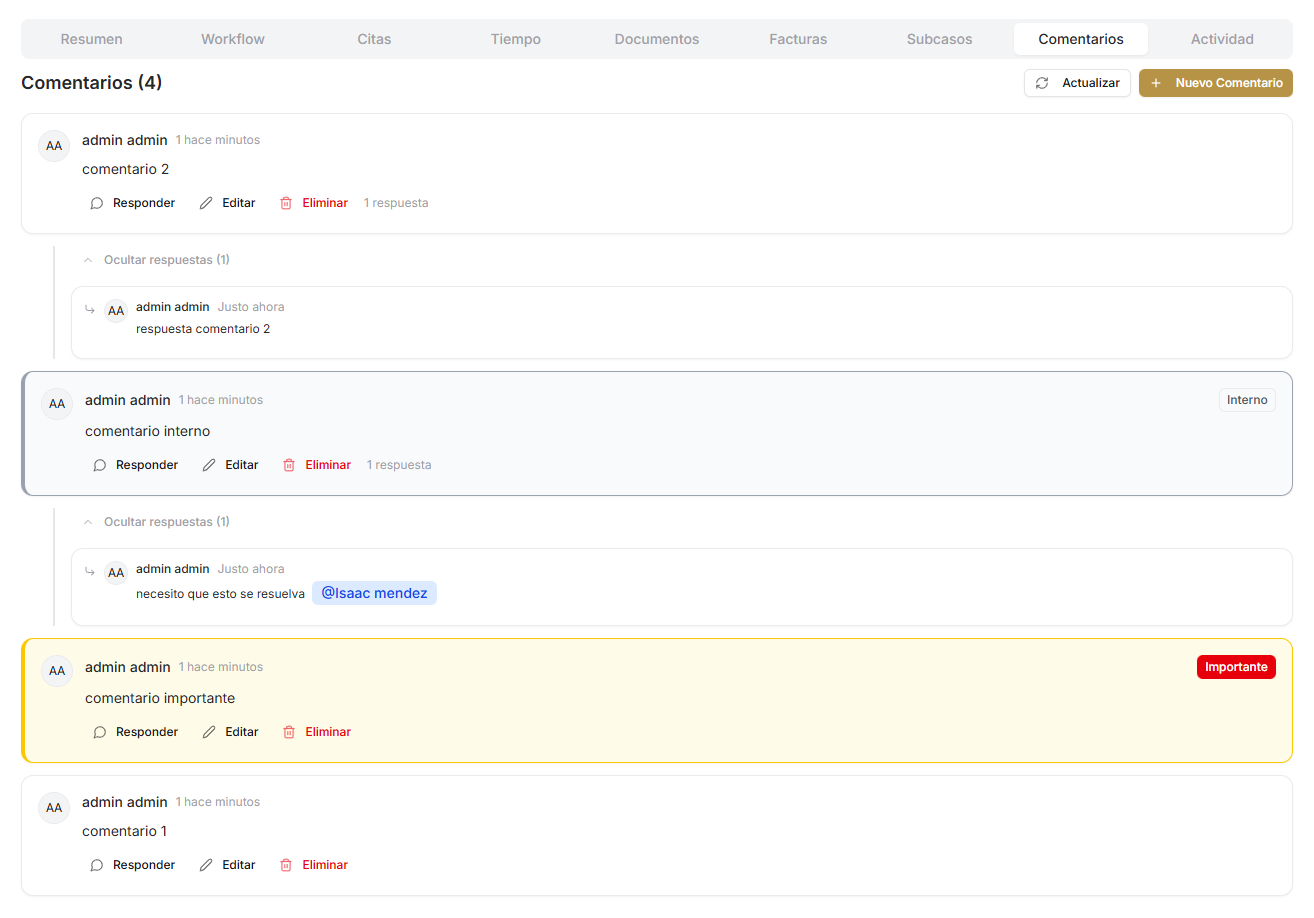Click pencil icon on comentario 1
This screenshot has height=918, width=1314.
click(x=206, y=865)
